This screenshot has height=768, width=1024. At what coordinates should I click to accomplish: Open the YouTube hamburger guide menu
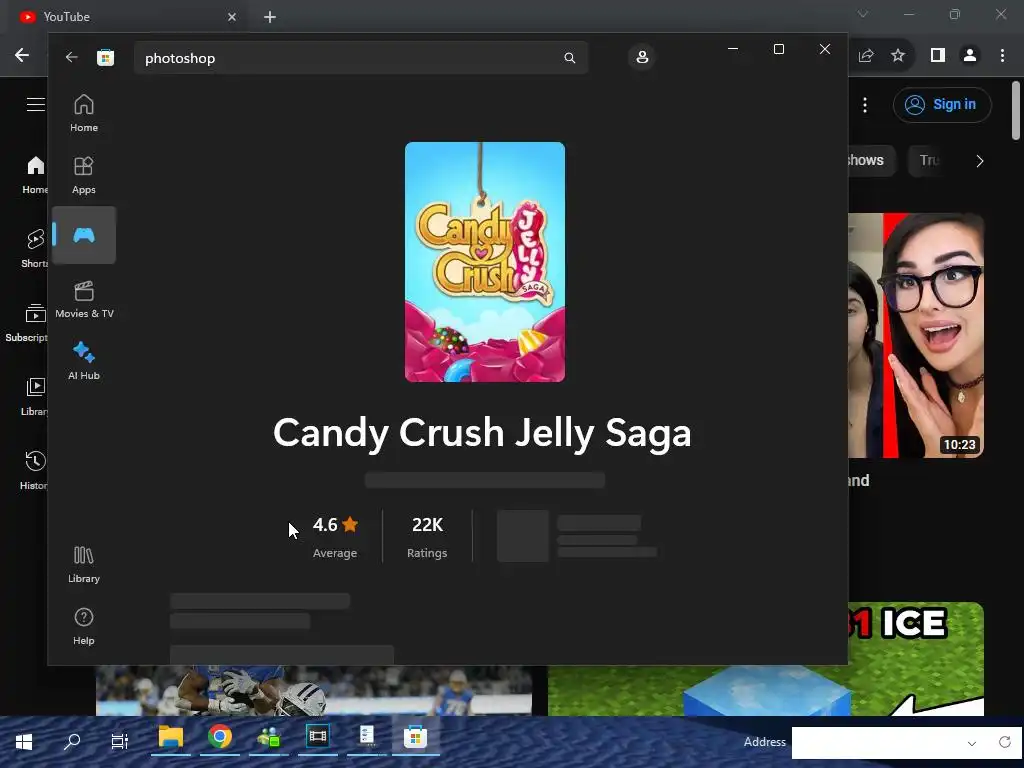pyautogui.click(x=35, y=104)
